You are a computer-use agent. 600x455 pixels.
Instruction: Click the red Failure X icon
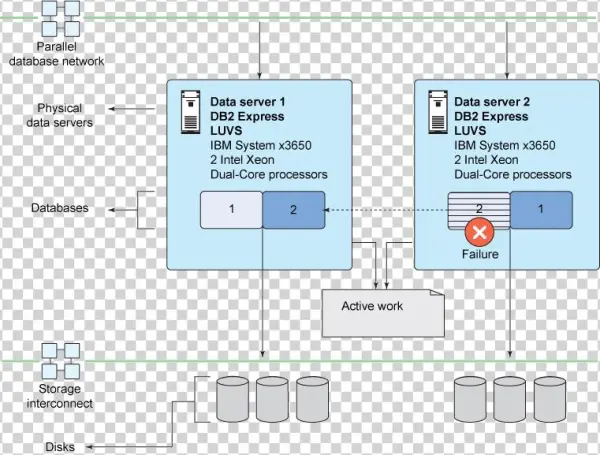[479, 232]
